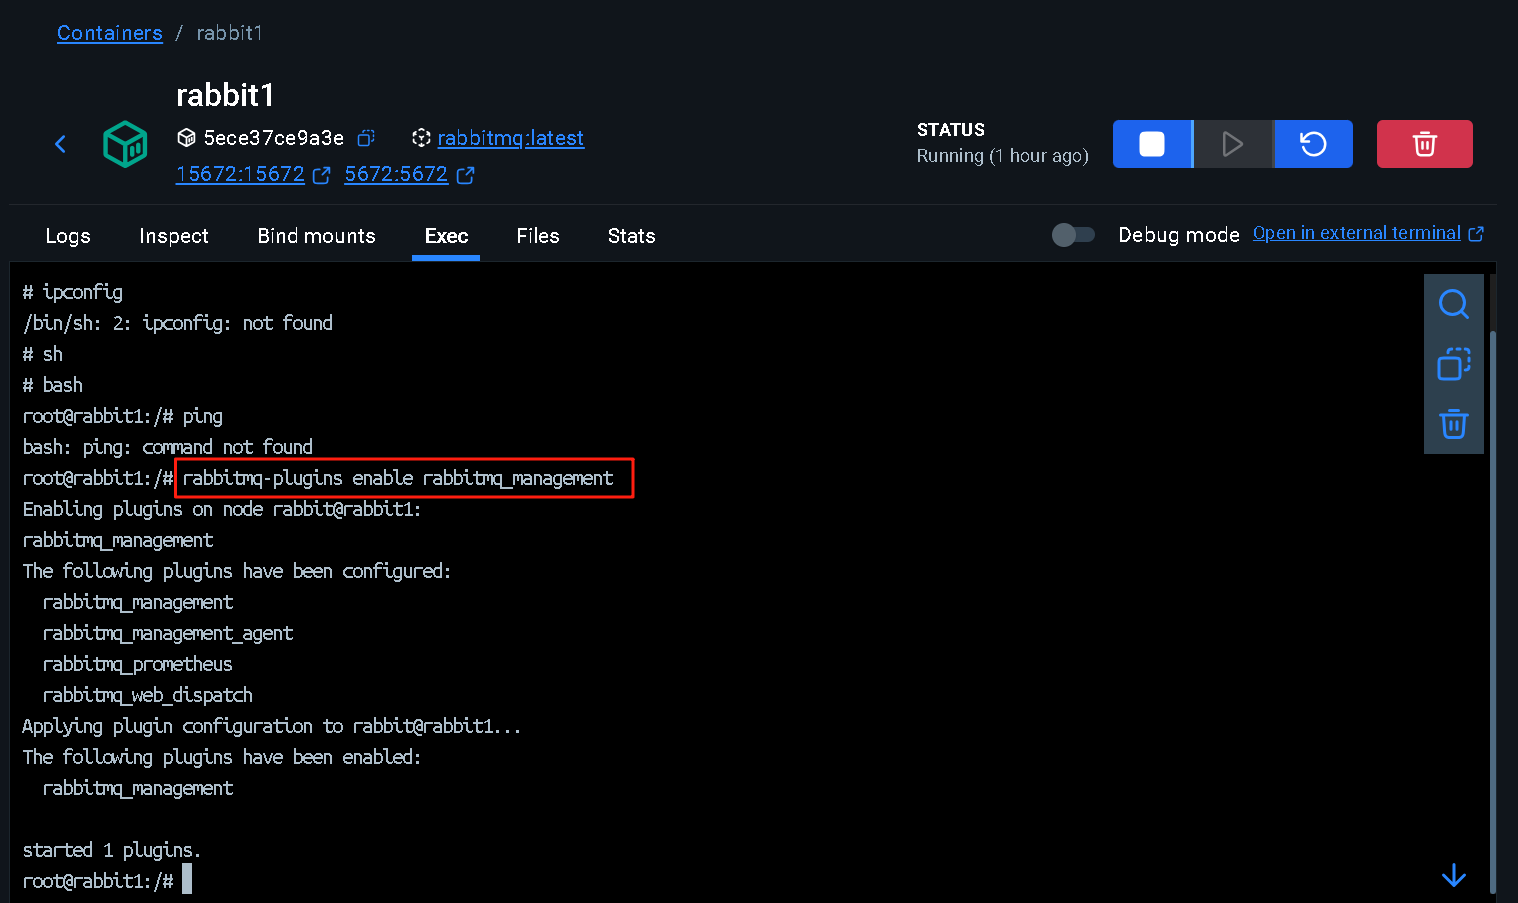Click the 'Running (1 hour ago)' status text
Screen dimensions: 1518x903
[1002, 156]
